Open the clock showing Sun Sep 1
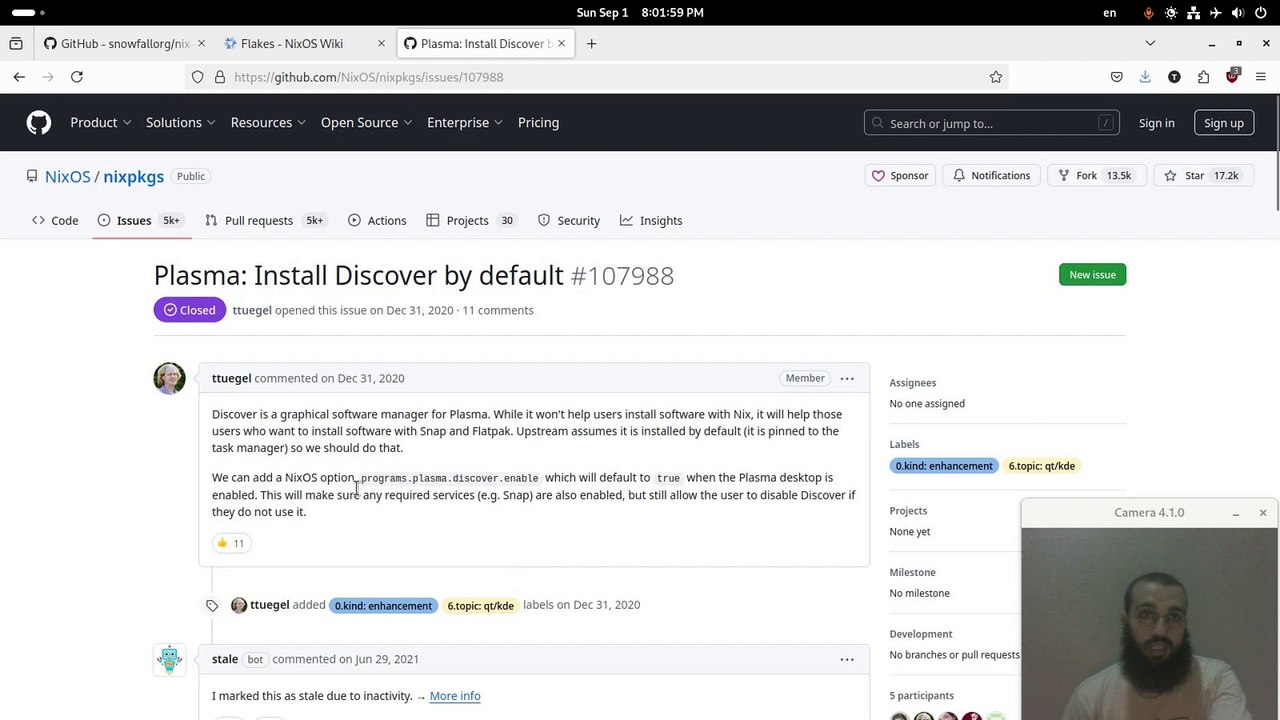 point(640,13)
